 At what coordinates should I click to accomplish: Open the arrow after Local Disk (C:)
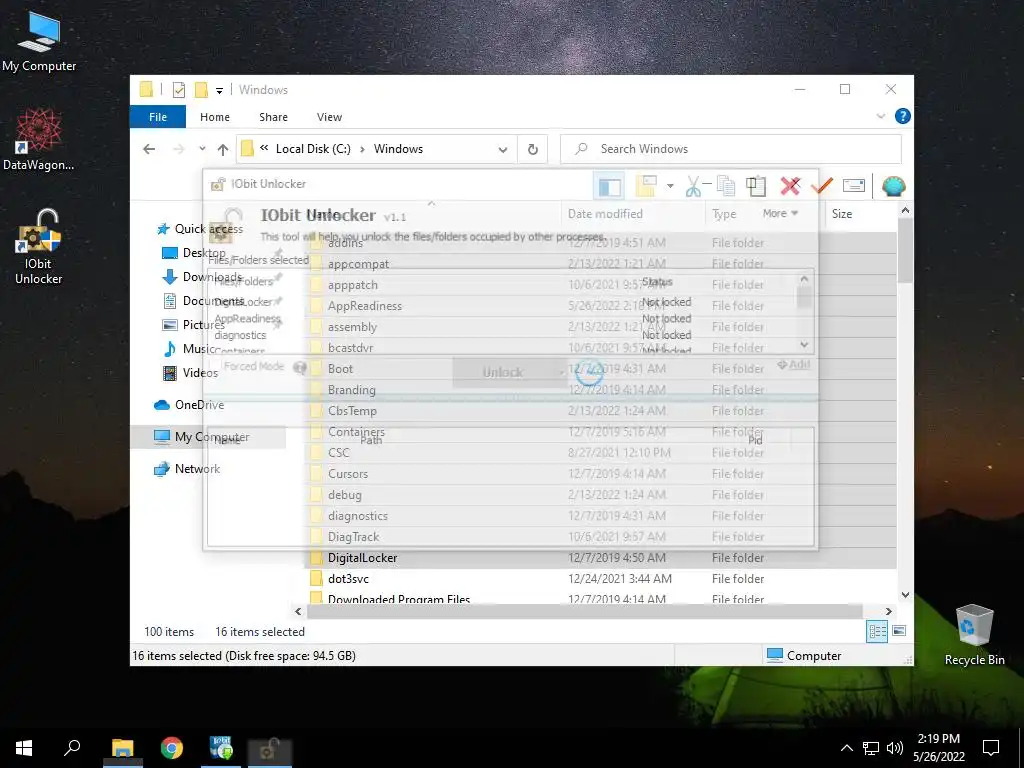(362, 149)
